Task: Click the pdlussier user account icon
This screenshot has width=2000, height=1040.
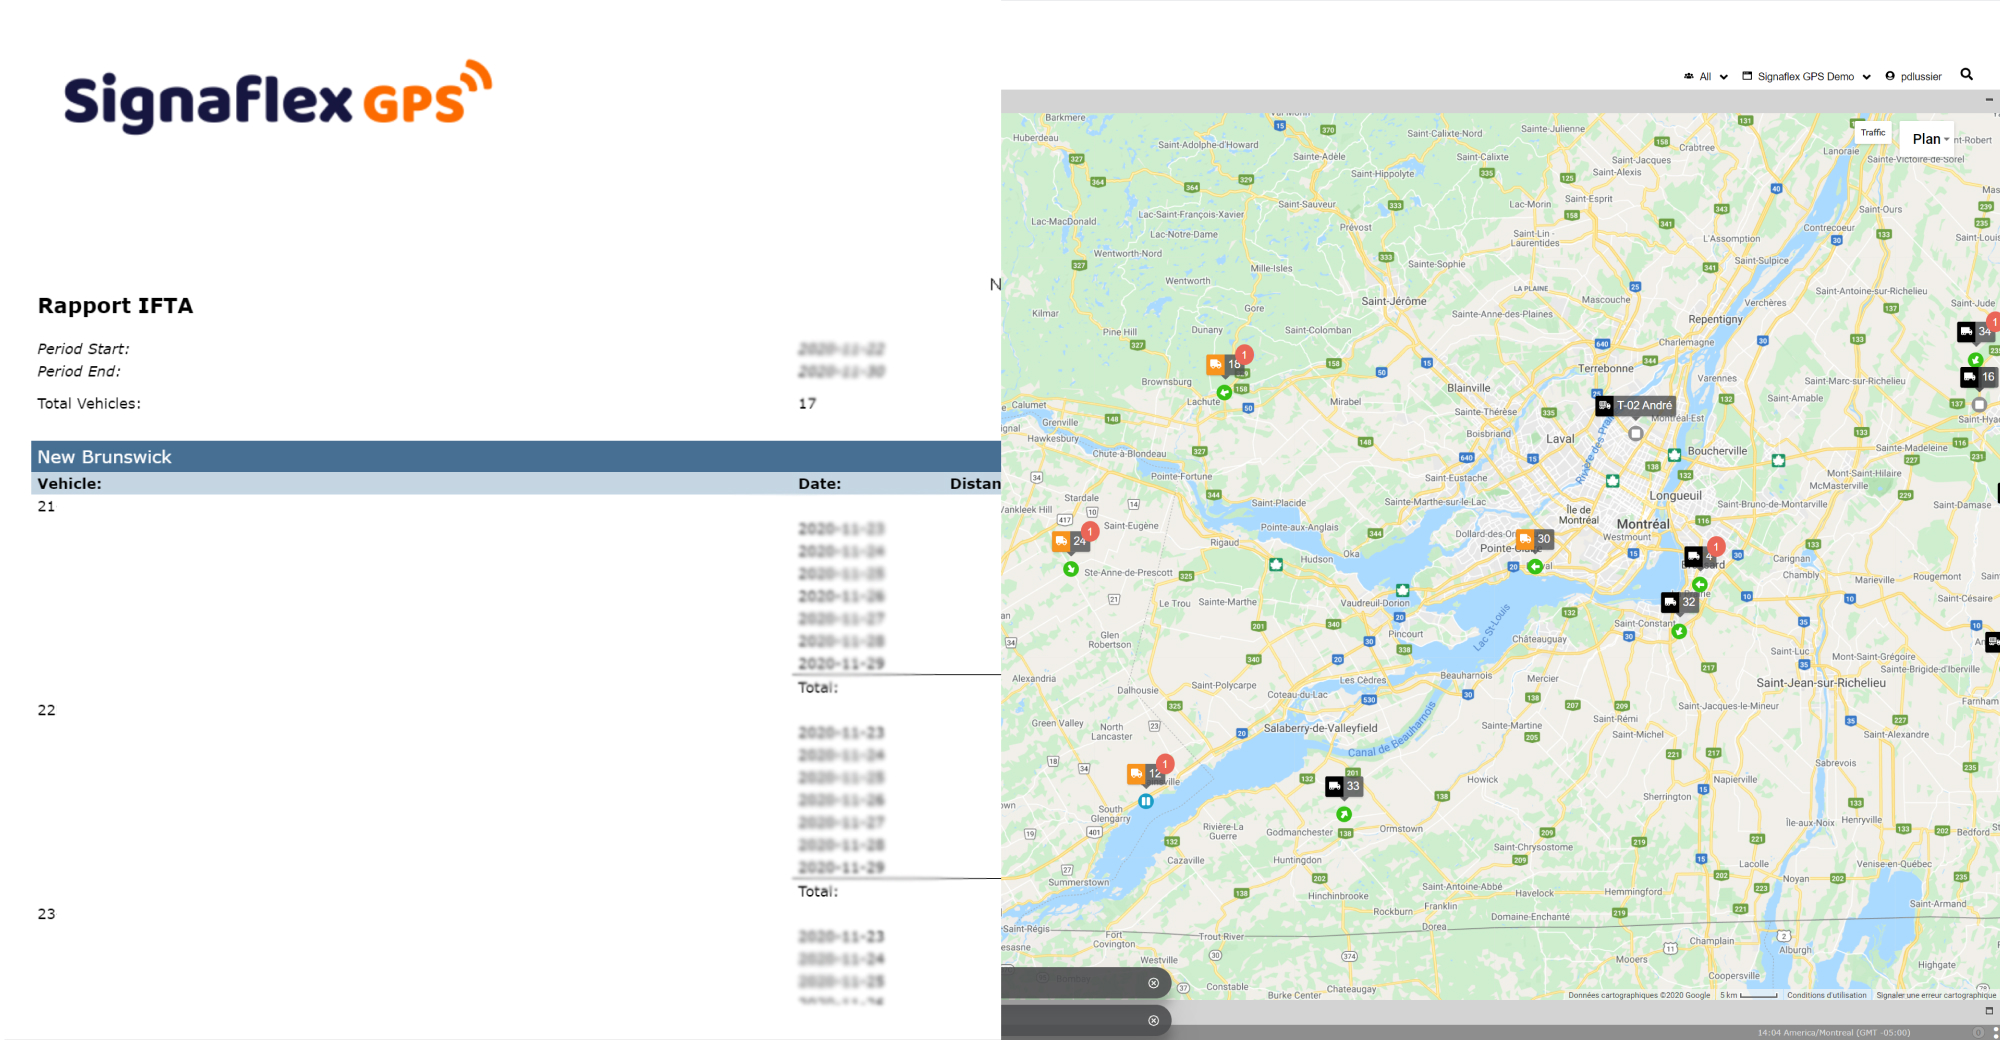Action: tap(1890, 76)
